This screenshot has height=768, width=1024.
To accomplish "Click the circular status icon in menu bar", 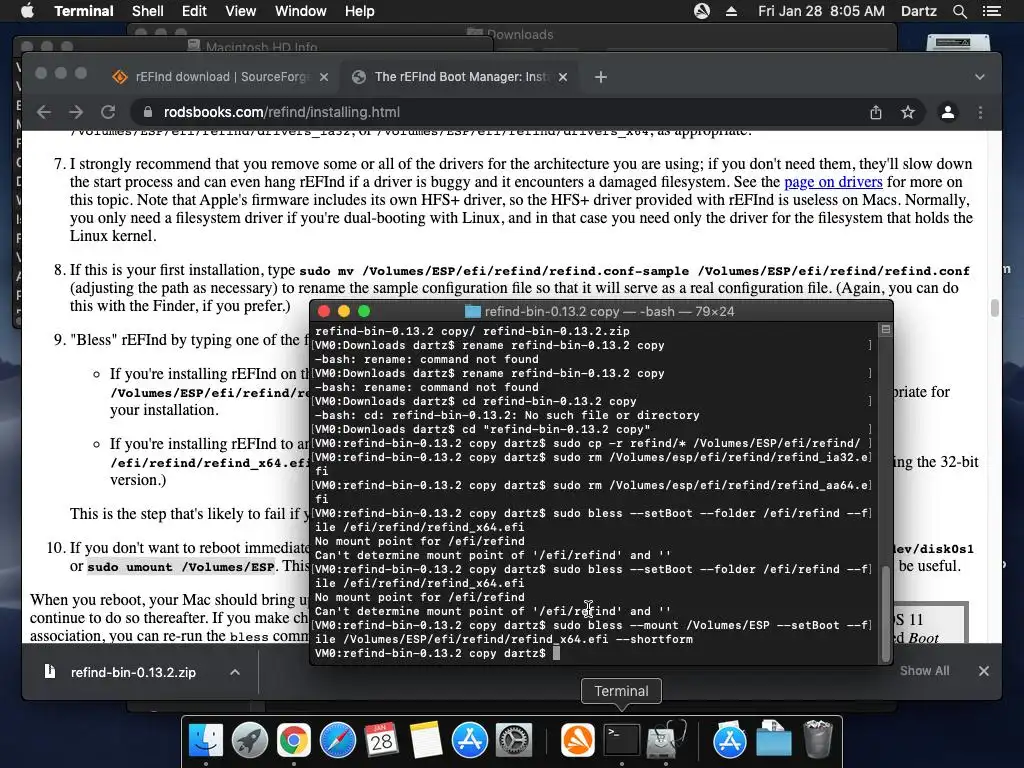I will 702,11.
